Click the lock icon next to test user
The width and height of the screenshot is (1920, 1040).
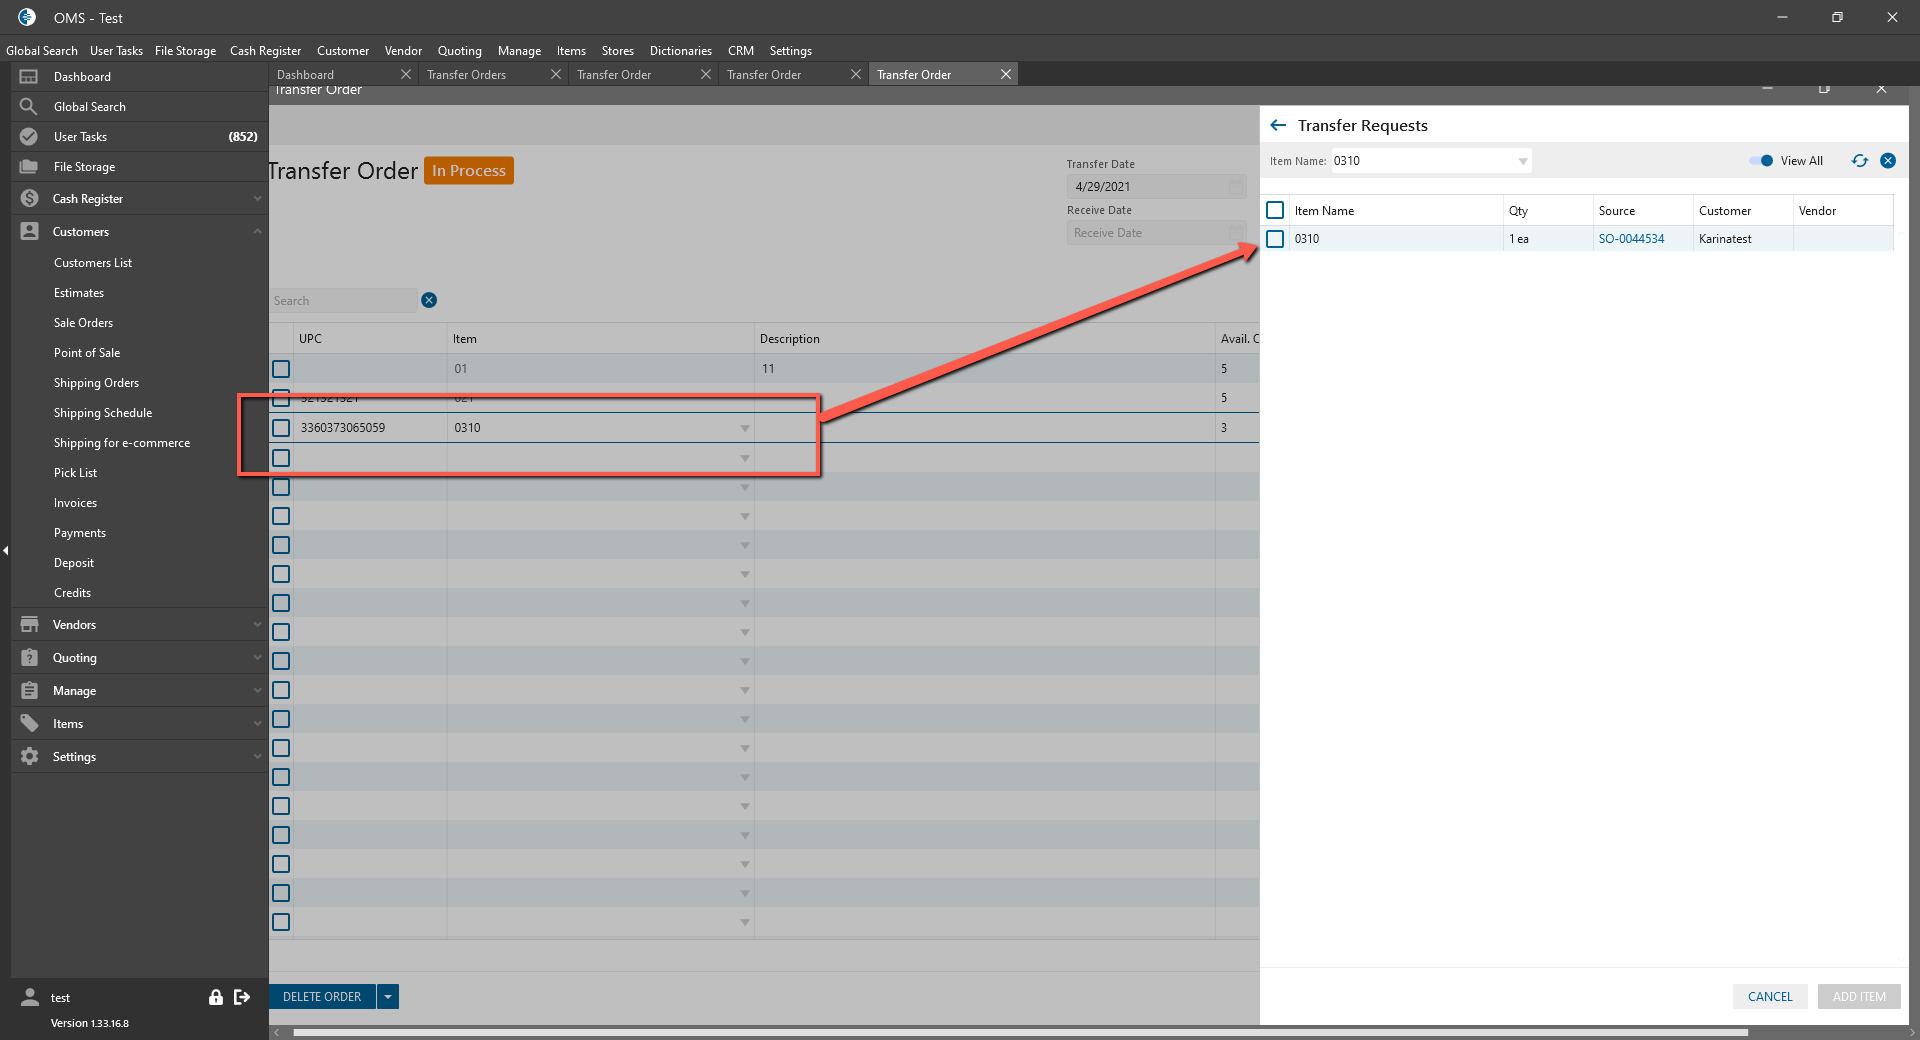click(215, 997)
